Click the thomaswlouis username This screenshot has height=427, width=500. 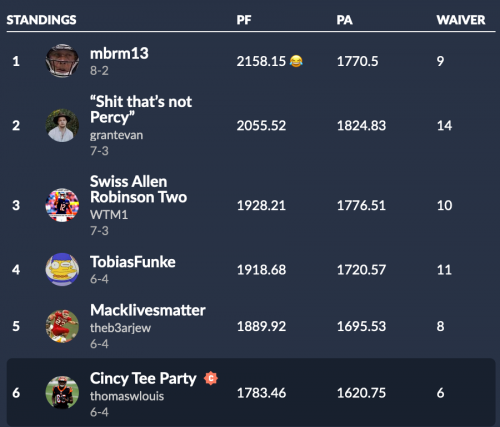click(x=127, y=396)
